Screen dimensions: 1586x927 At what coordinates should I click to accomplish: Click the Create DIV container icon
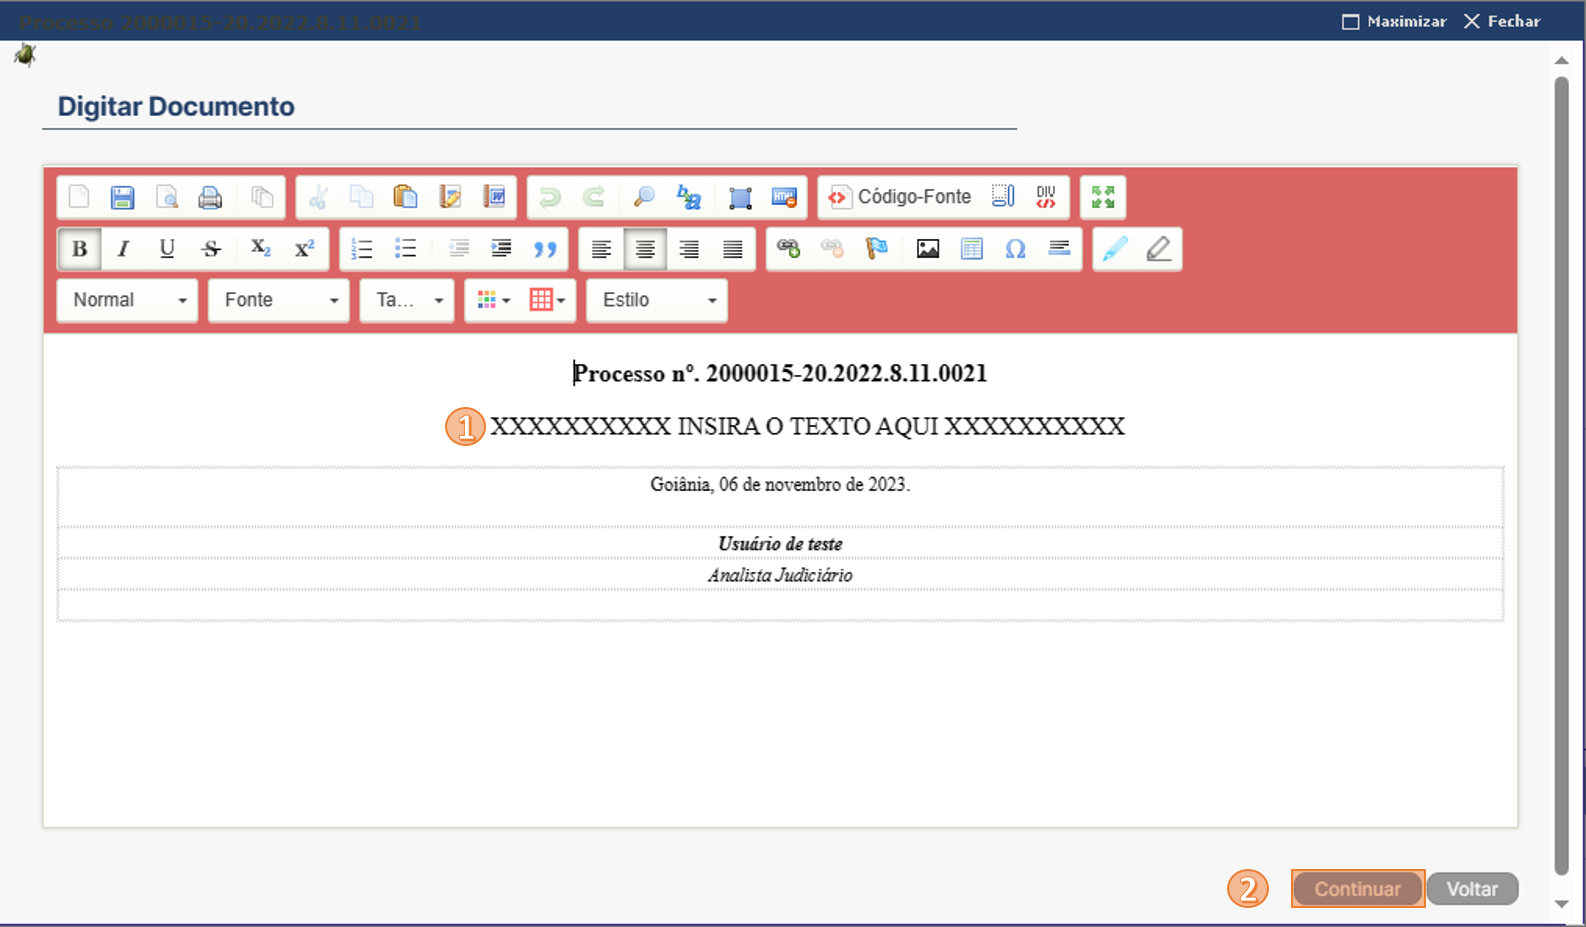tap(1046, 197)
